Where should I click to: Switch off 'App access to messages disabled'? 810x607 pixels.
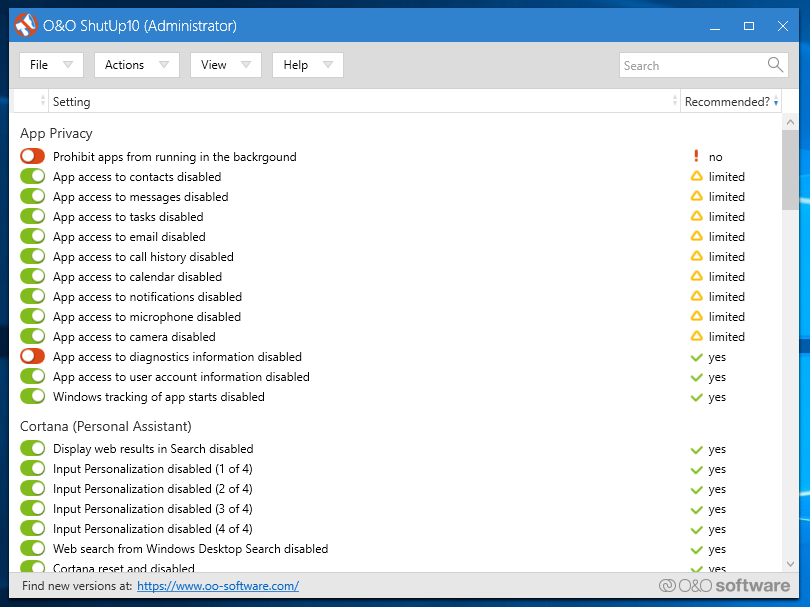pyautogui.click(x=33, y=196)
